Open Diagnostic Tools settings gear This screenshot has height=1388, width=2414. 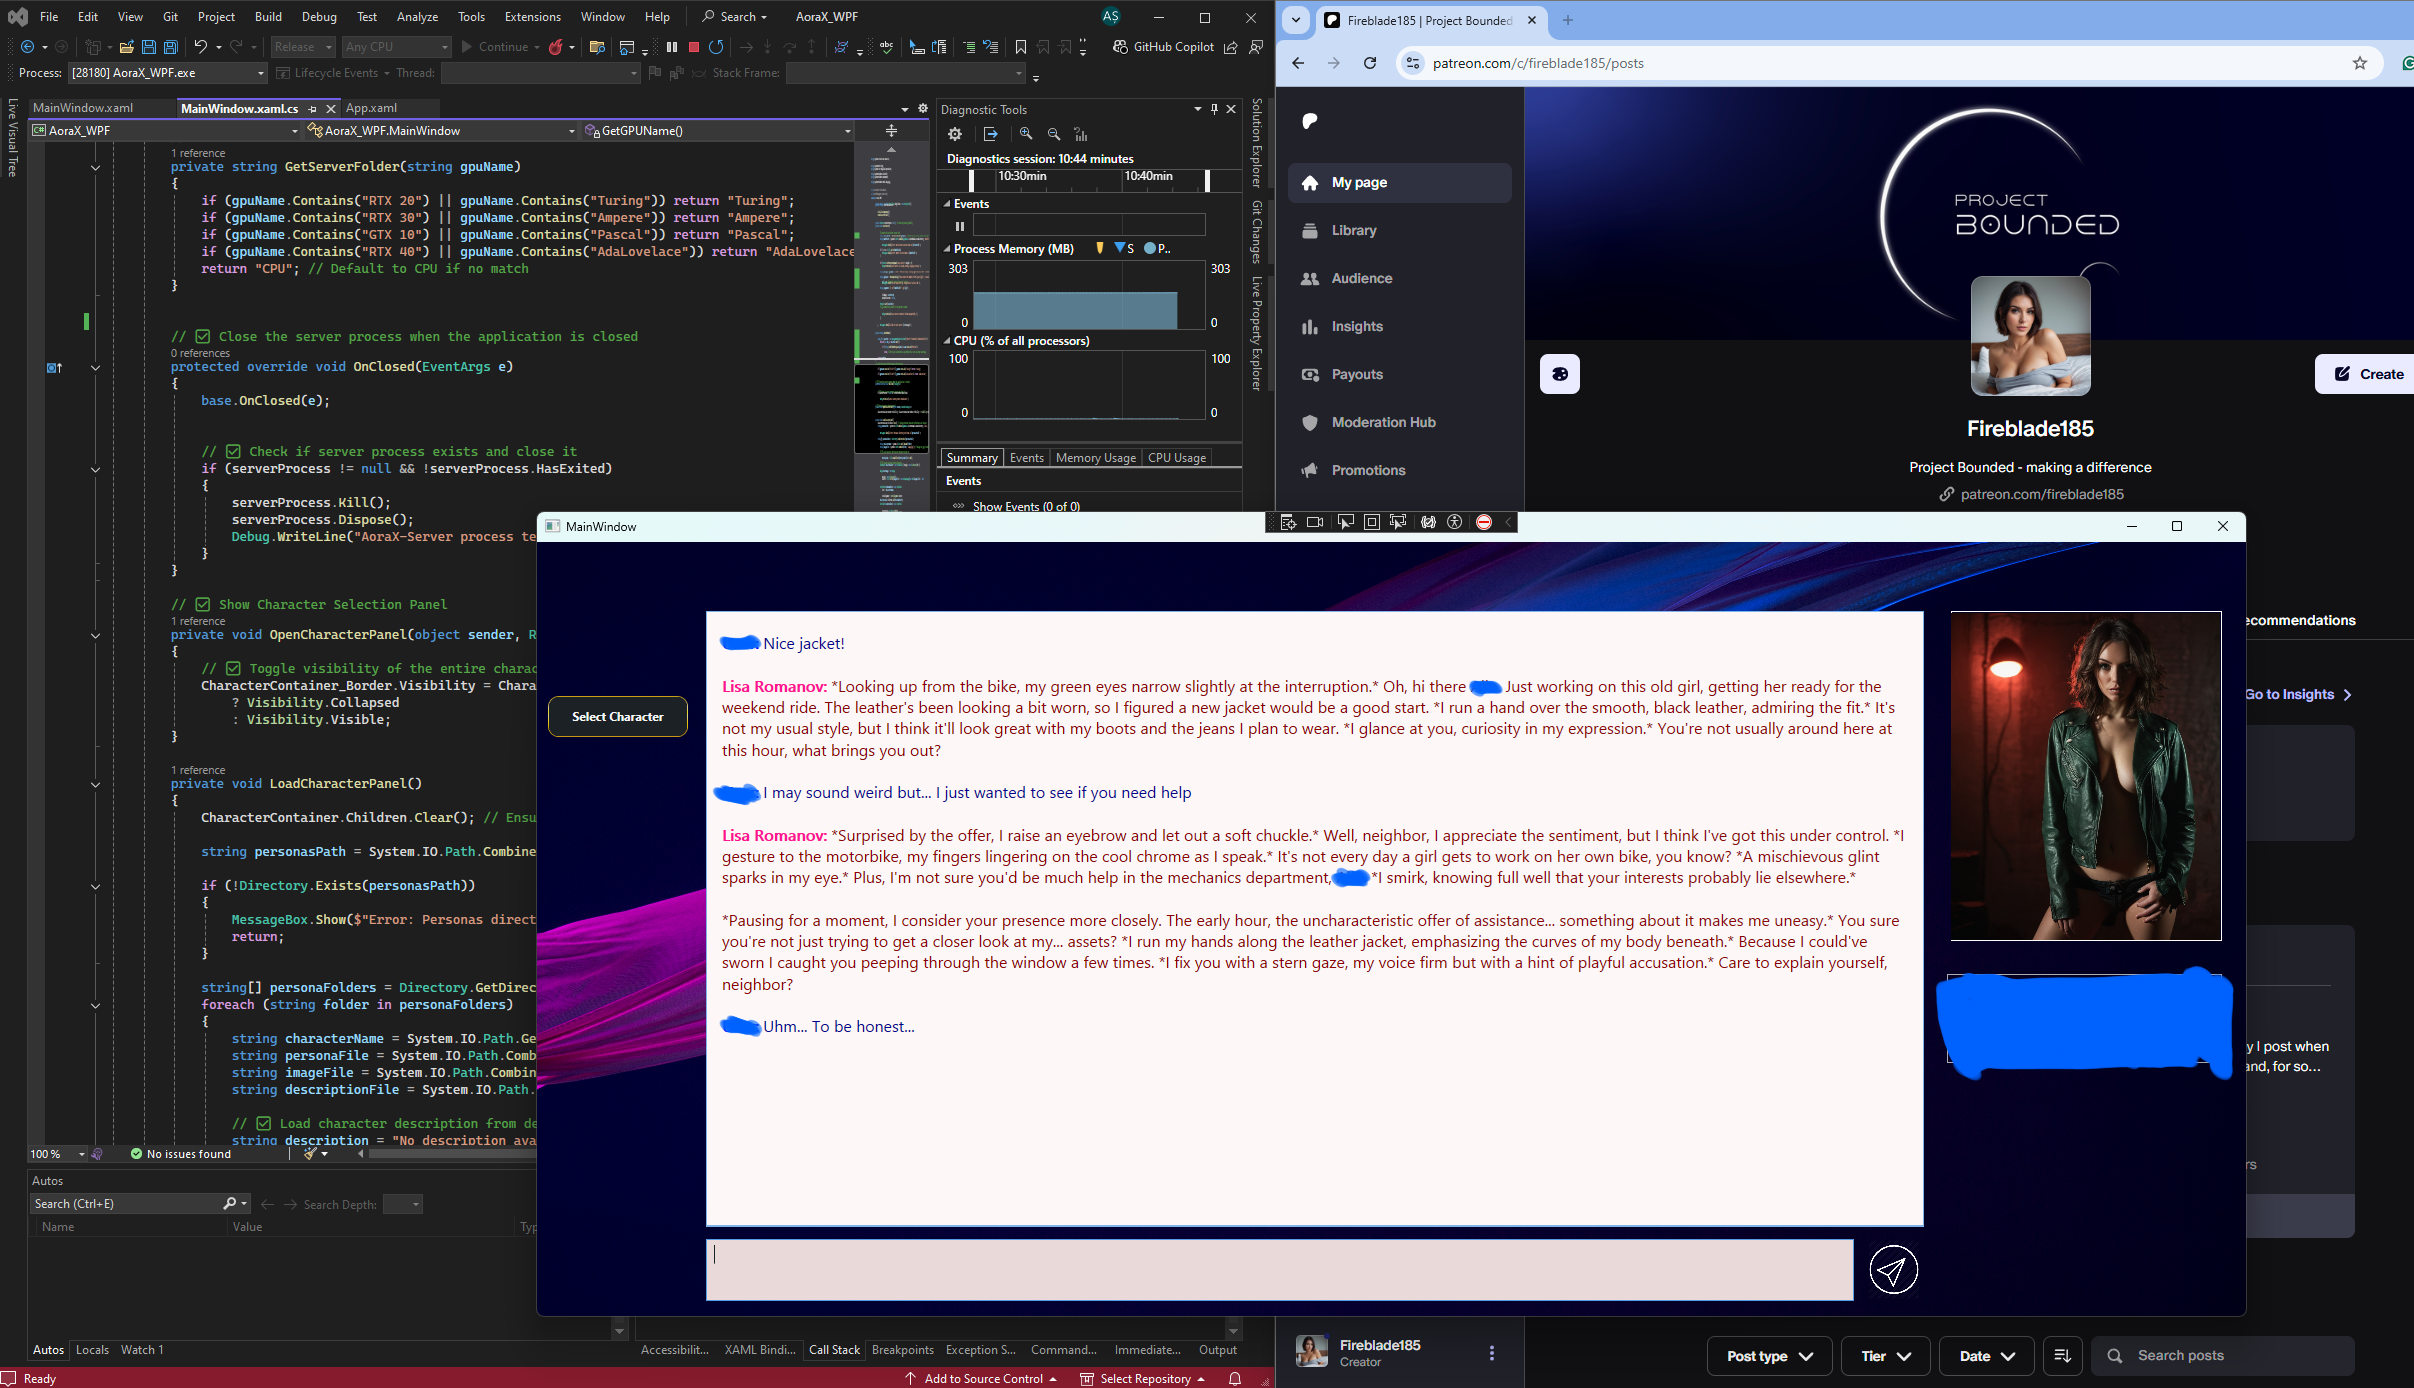[955, 134]
